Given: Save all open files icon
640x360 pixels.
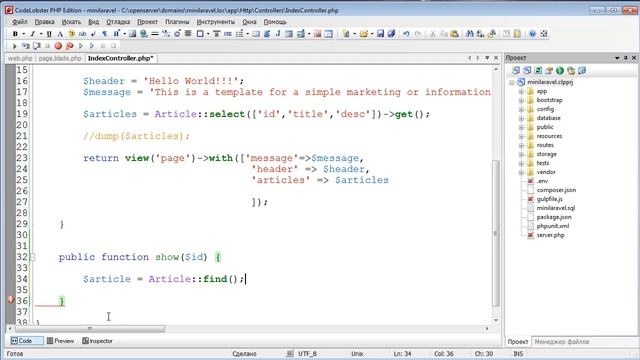Looking at the screenshot, I should (x=391, y=34).
